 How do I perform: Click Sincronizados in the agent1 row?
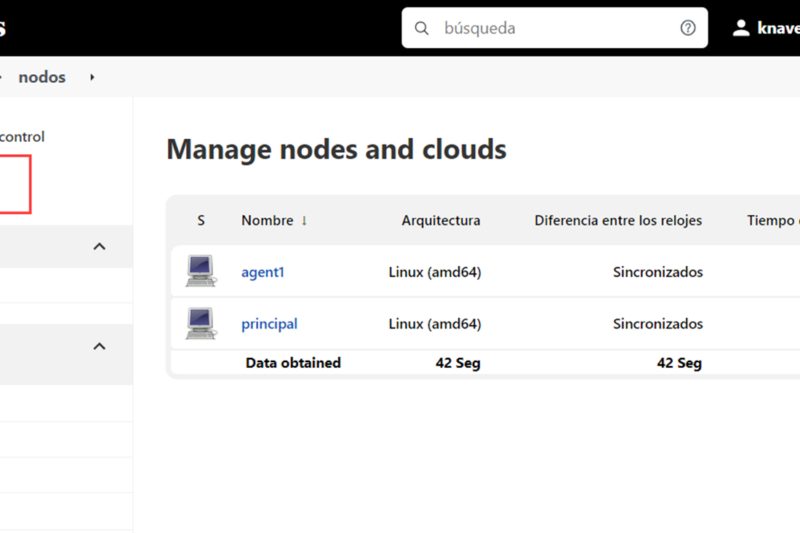[658, 272]
